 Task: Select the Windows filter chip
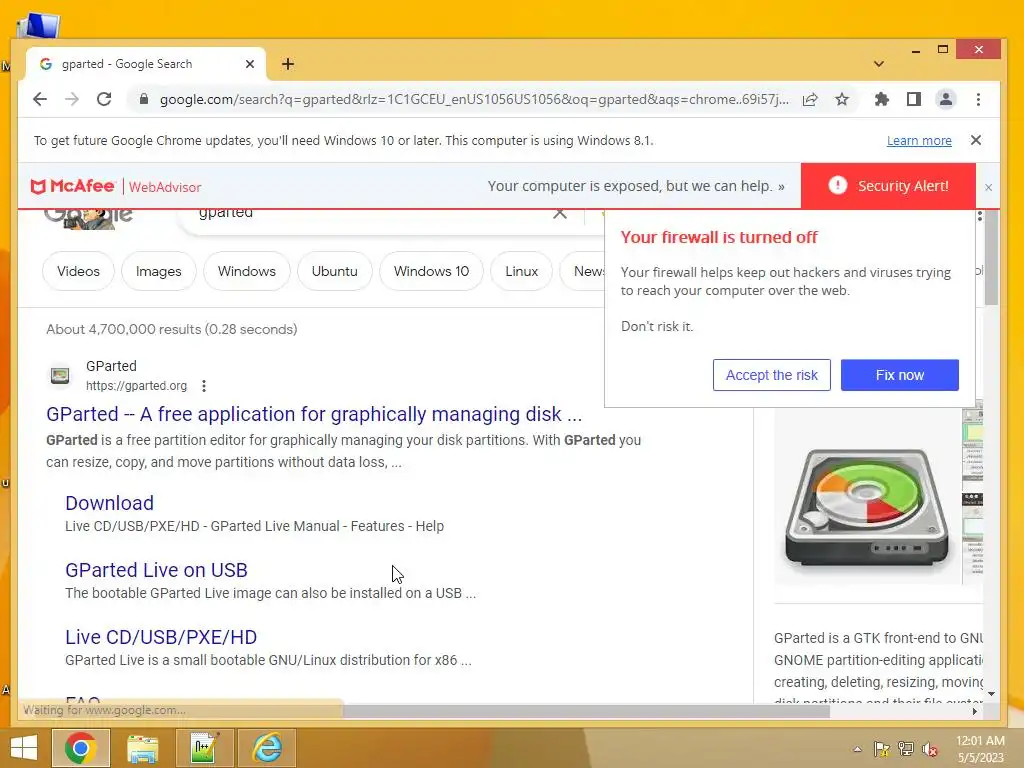(x=247, y=271)
